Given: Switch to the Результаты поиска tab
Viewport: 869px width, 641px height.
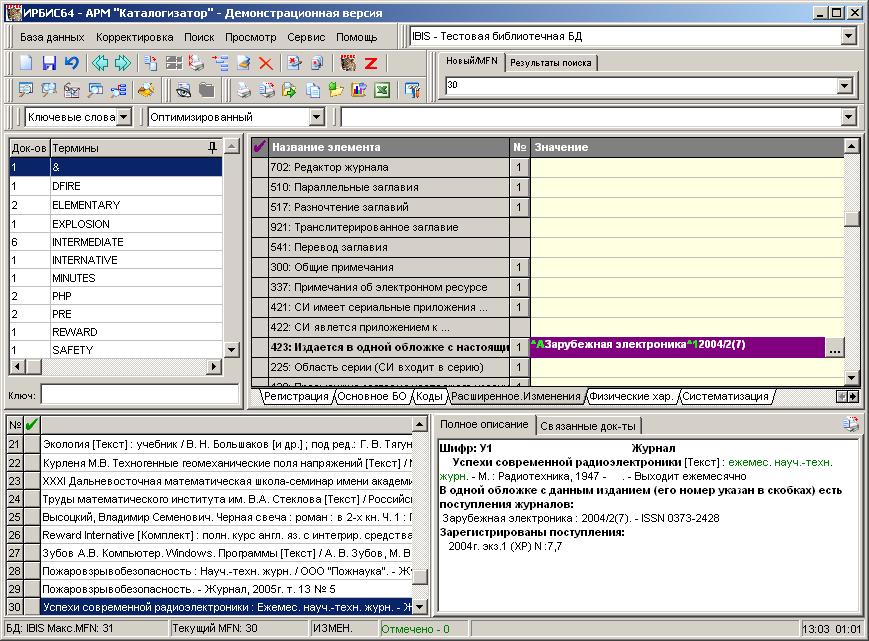Looking at the screenshot, I should click(551, 63).
